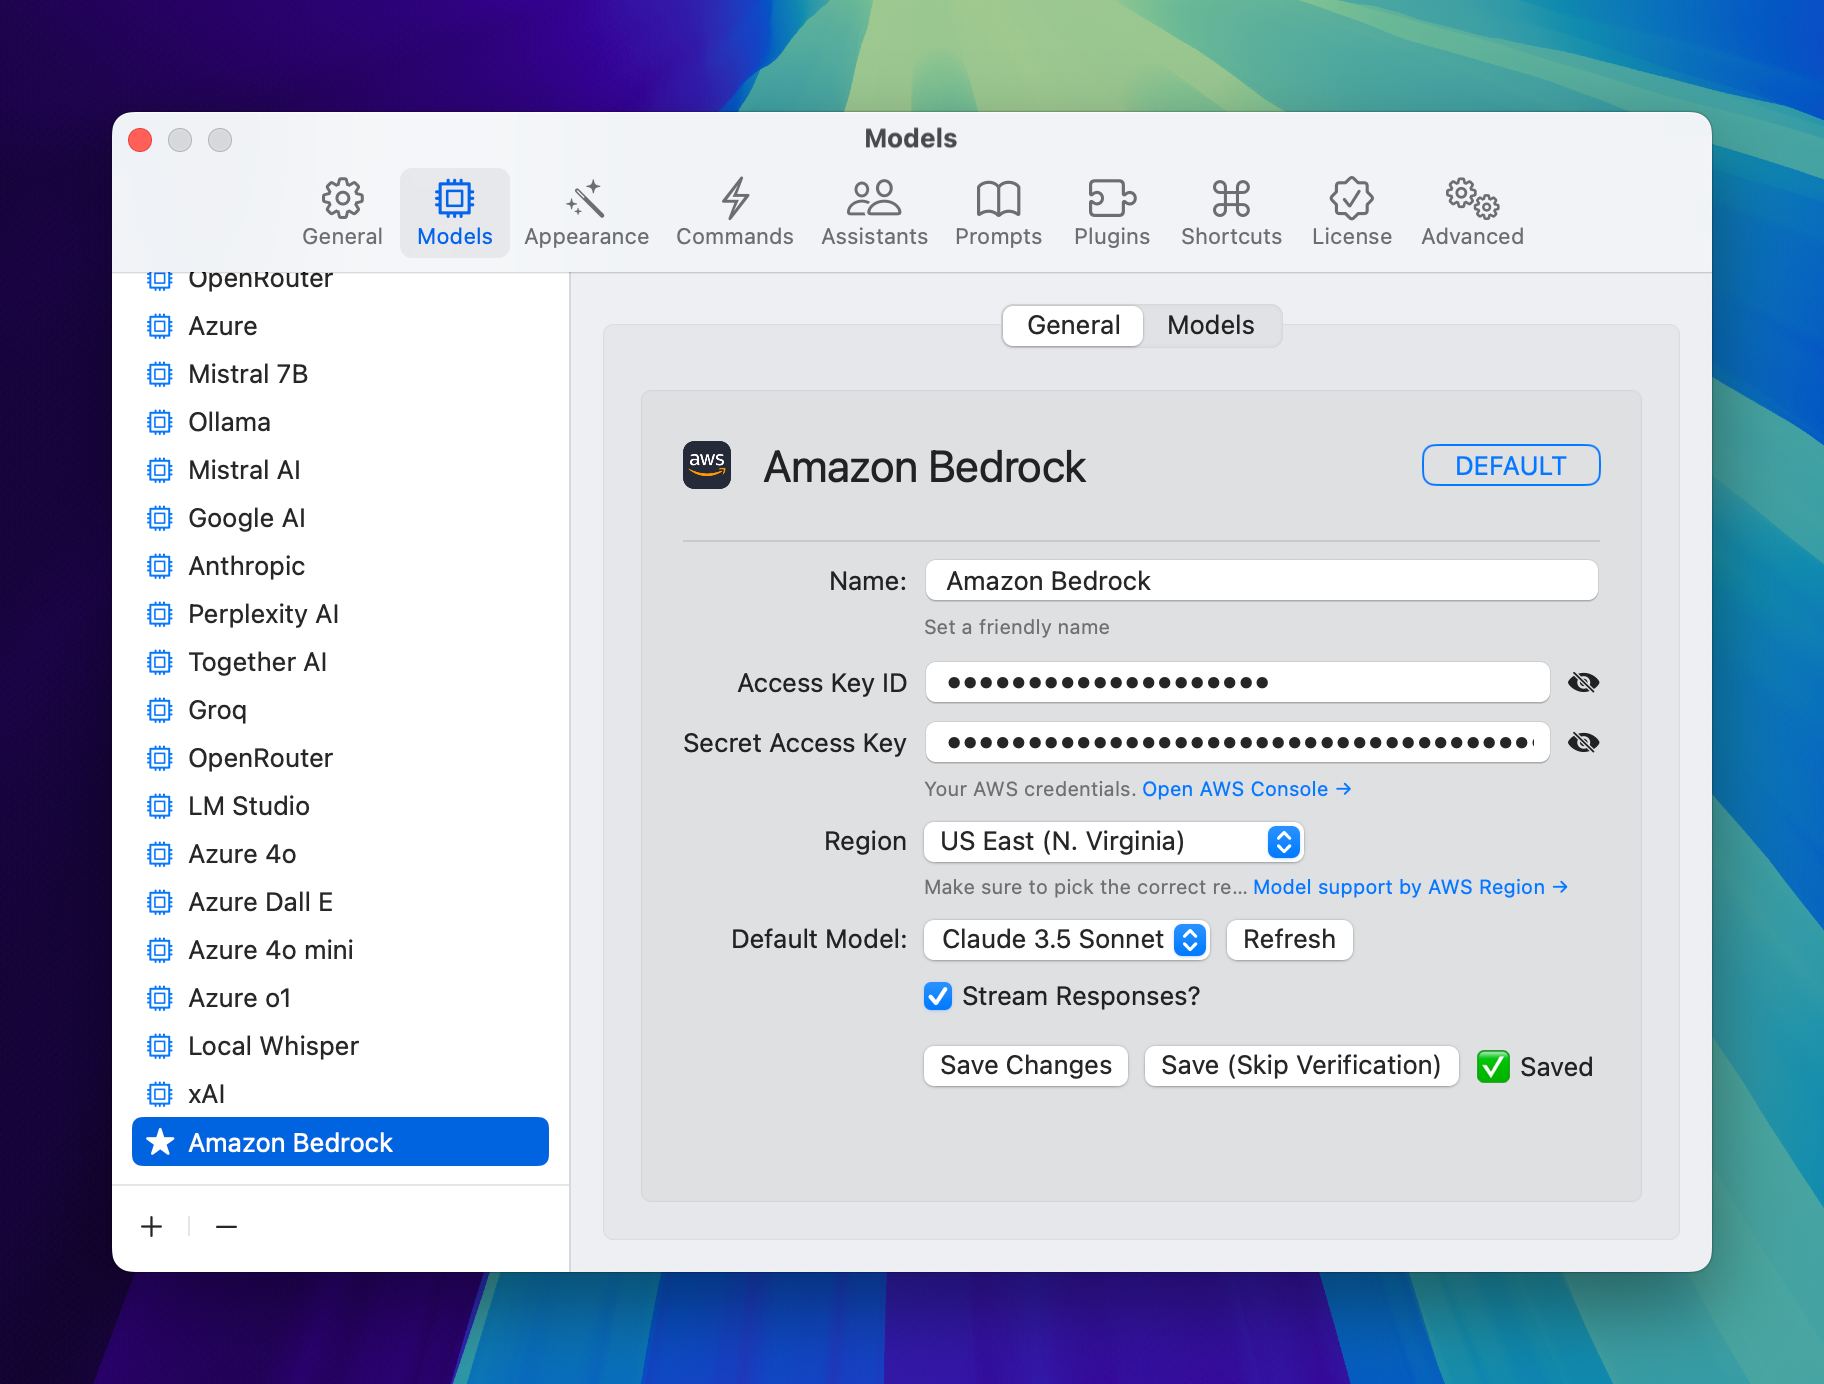Click the Advanced gears icon

point(1470,198)
